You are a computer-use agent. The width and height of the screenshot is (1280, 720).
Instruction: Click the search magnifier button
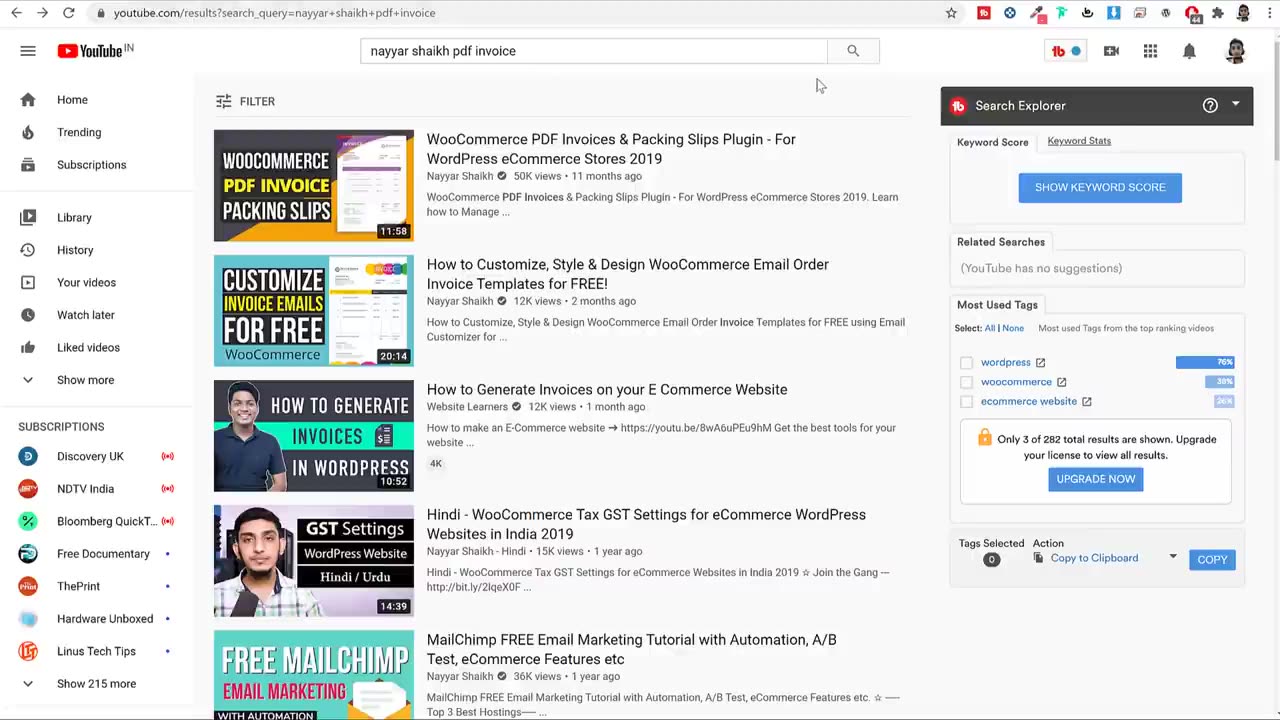point(853,51)
